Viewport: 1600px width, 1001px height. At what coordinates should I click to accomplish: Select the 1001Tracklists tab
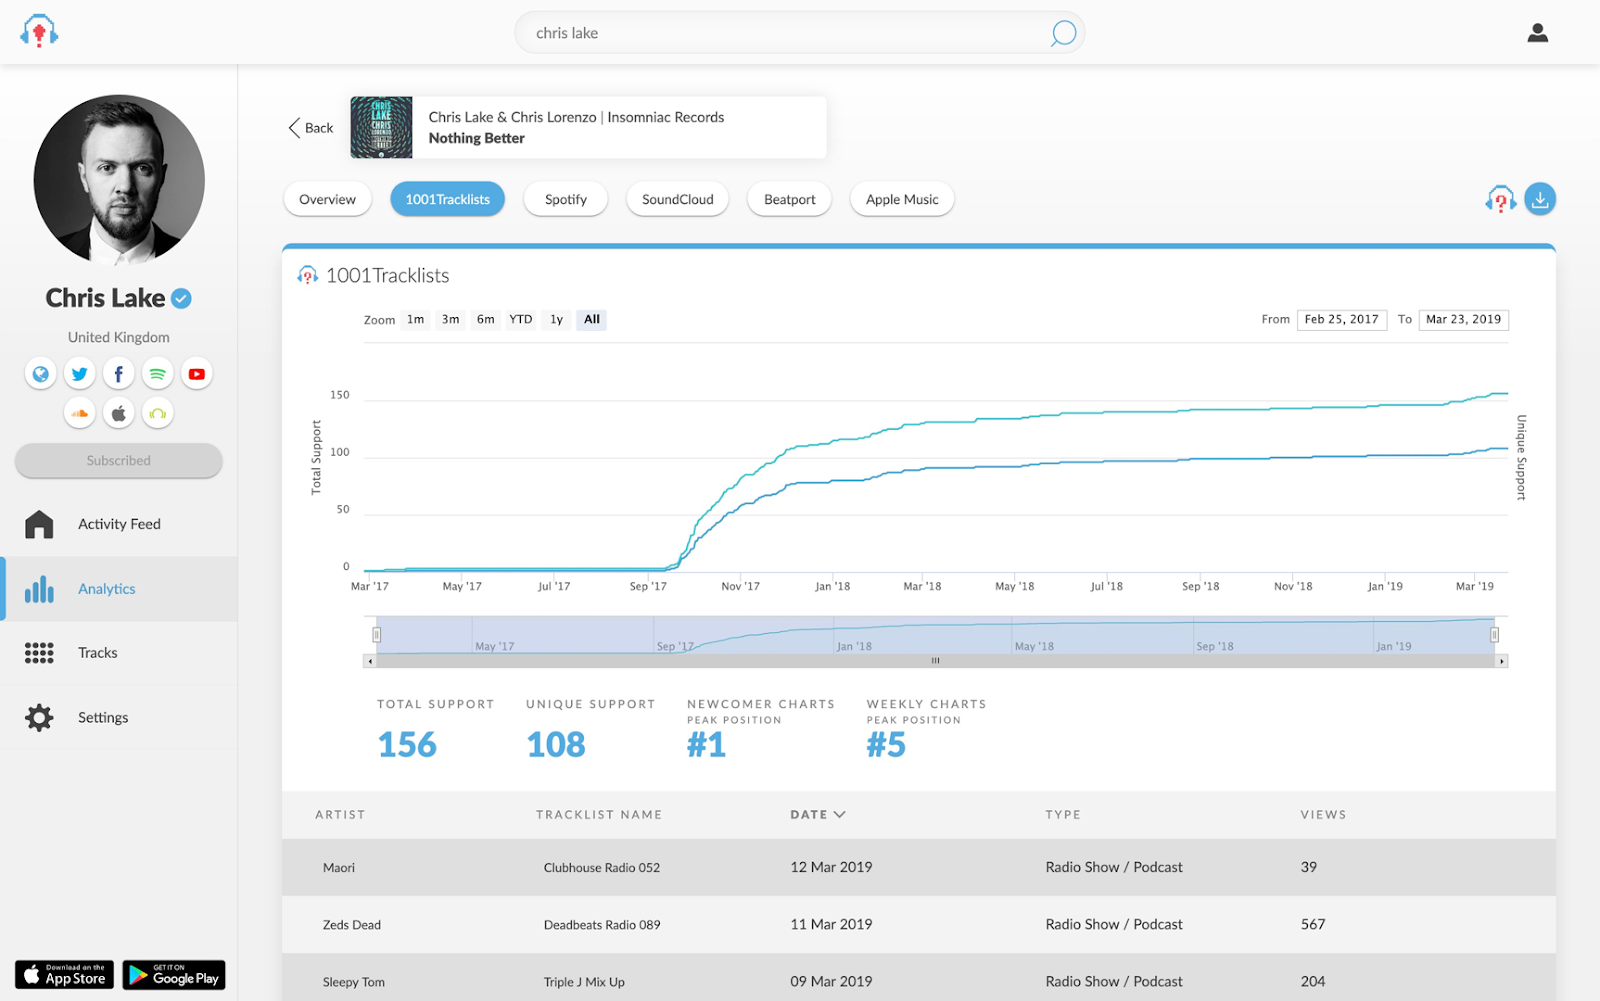click(x=448, y=199)
